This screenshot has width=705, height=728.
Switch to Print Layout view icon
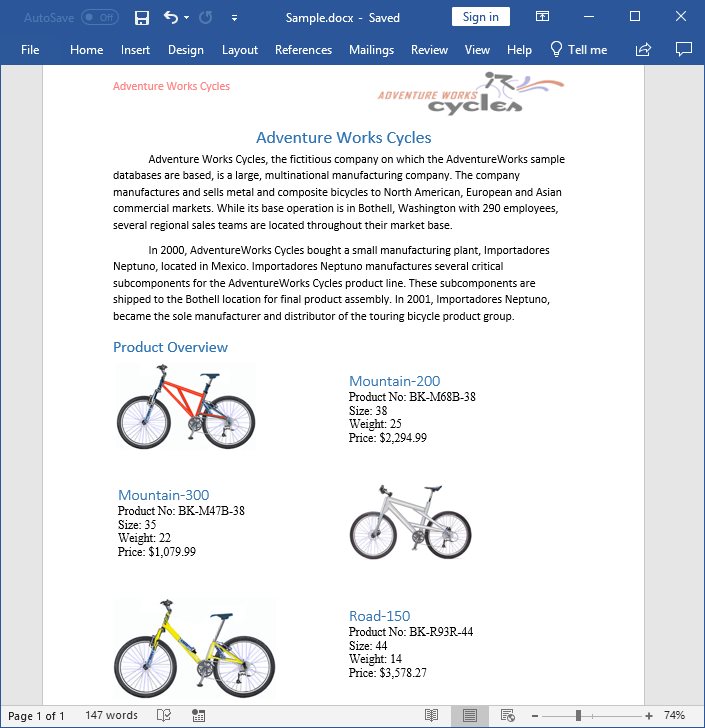click(x=470, y=715)
